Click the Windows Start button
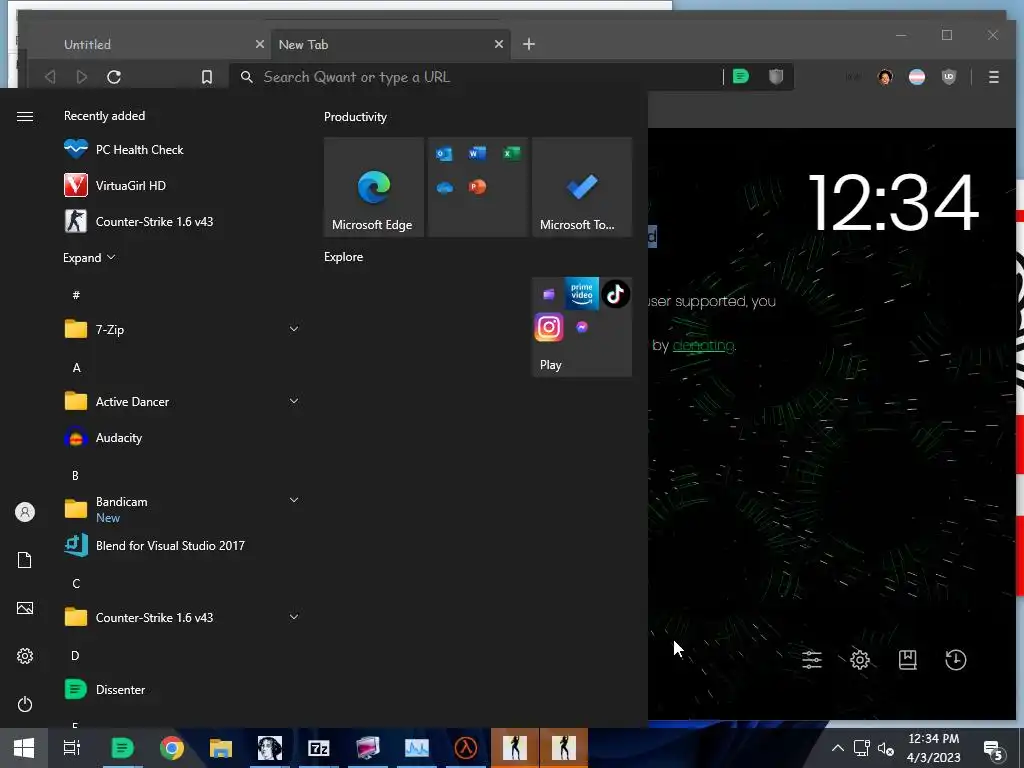The image size is (1024, 768). 24,748
